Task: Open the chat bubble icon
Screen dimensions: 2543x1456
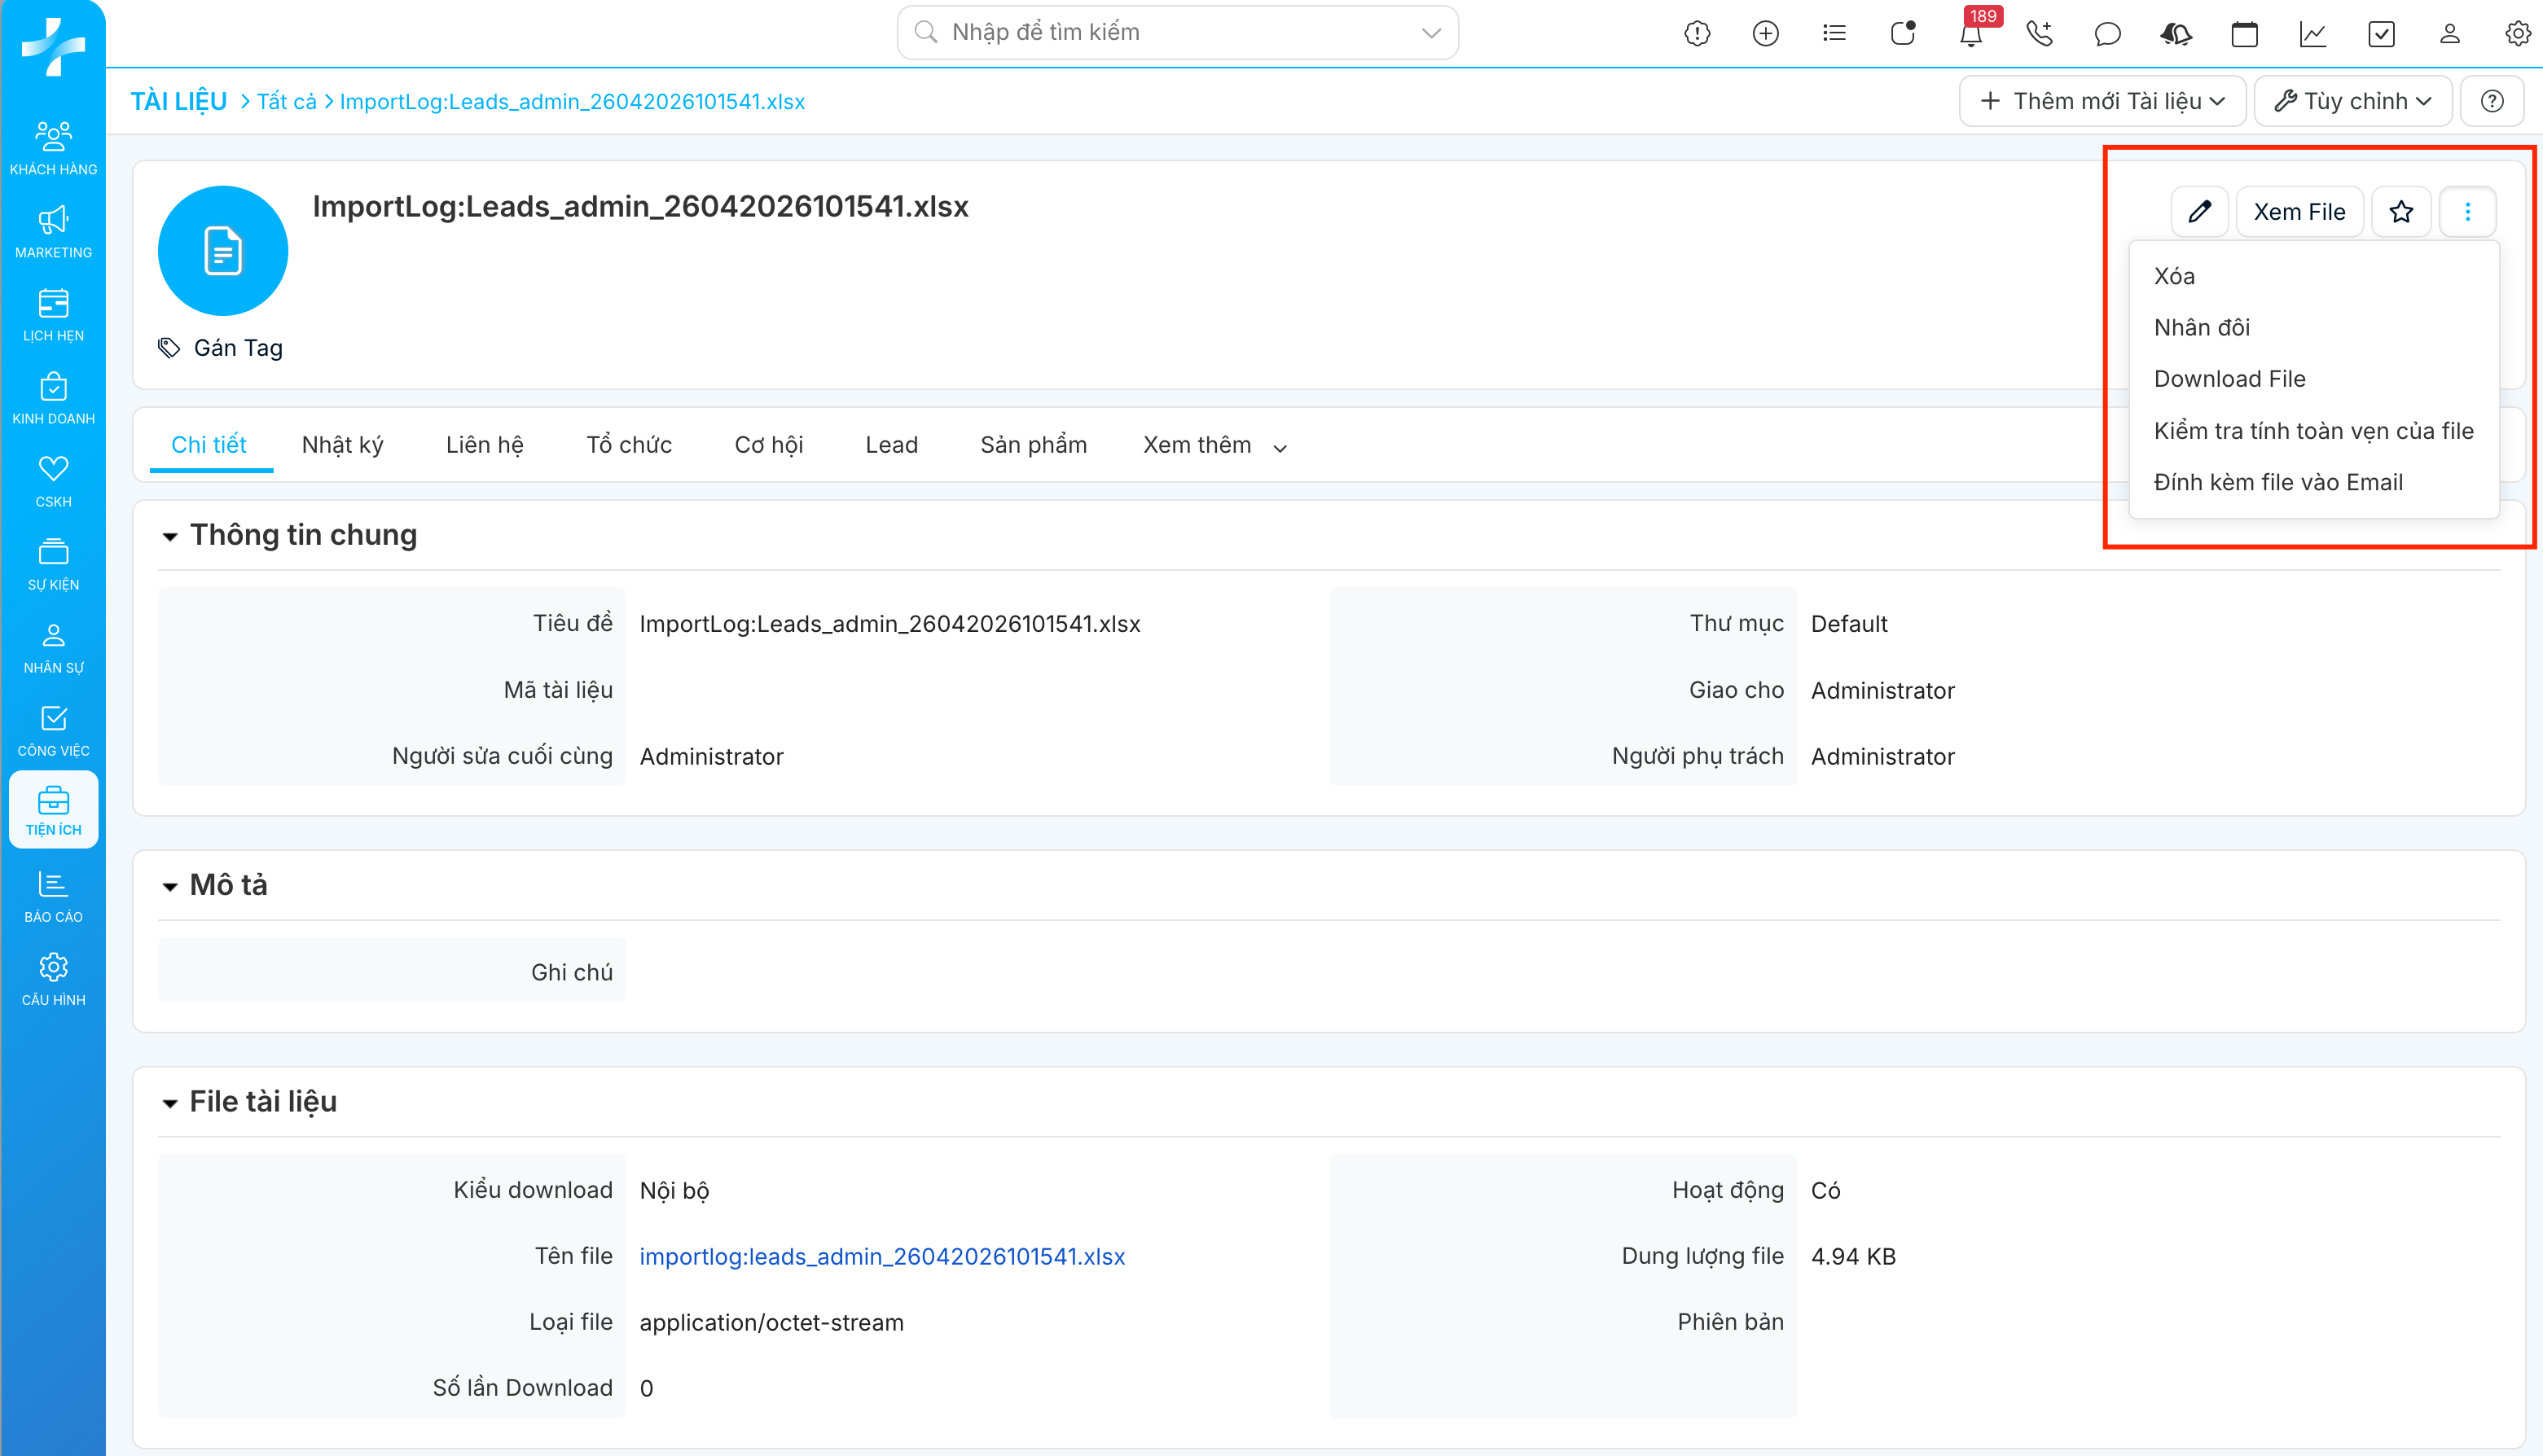Action: pos(2107,34)
